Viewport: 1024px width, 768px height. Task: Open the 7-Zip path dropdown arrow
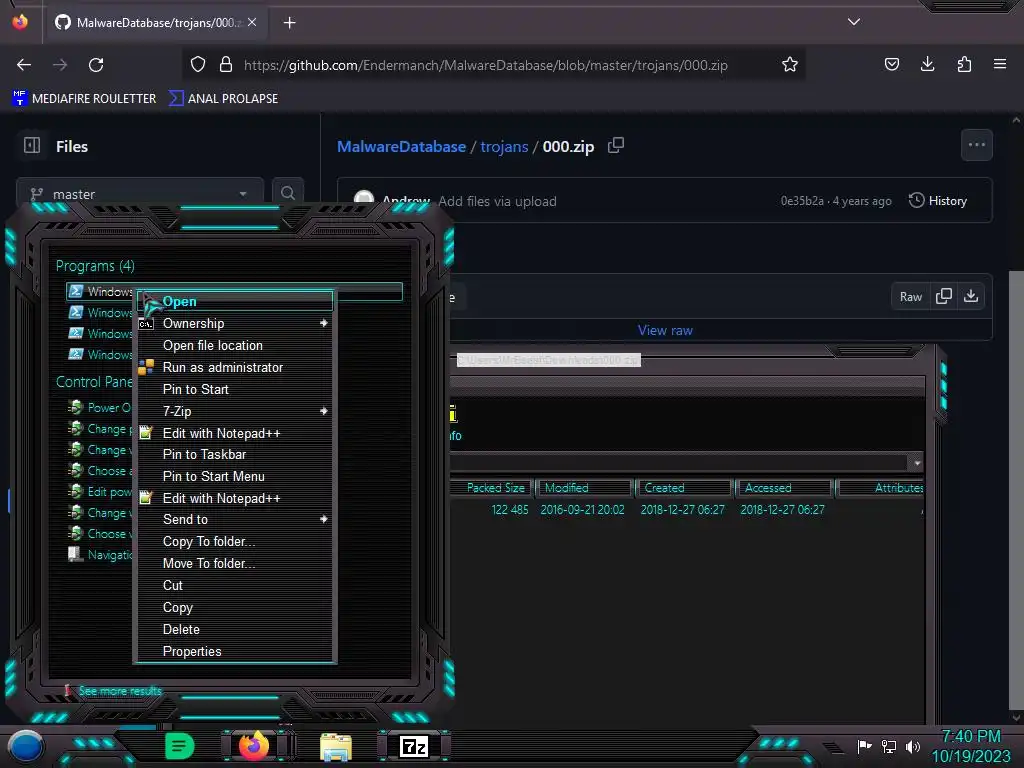pos(917,463)
